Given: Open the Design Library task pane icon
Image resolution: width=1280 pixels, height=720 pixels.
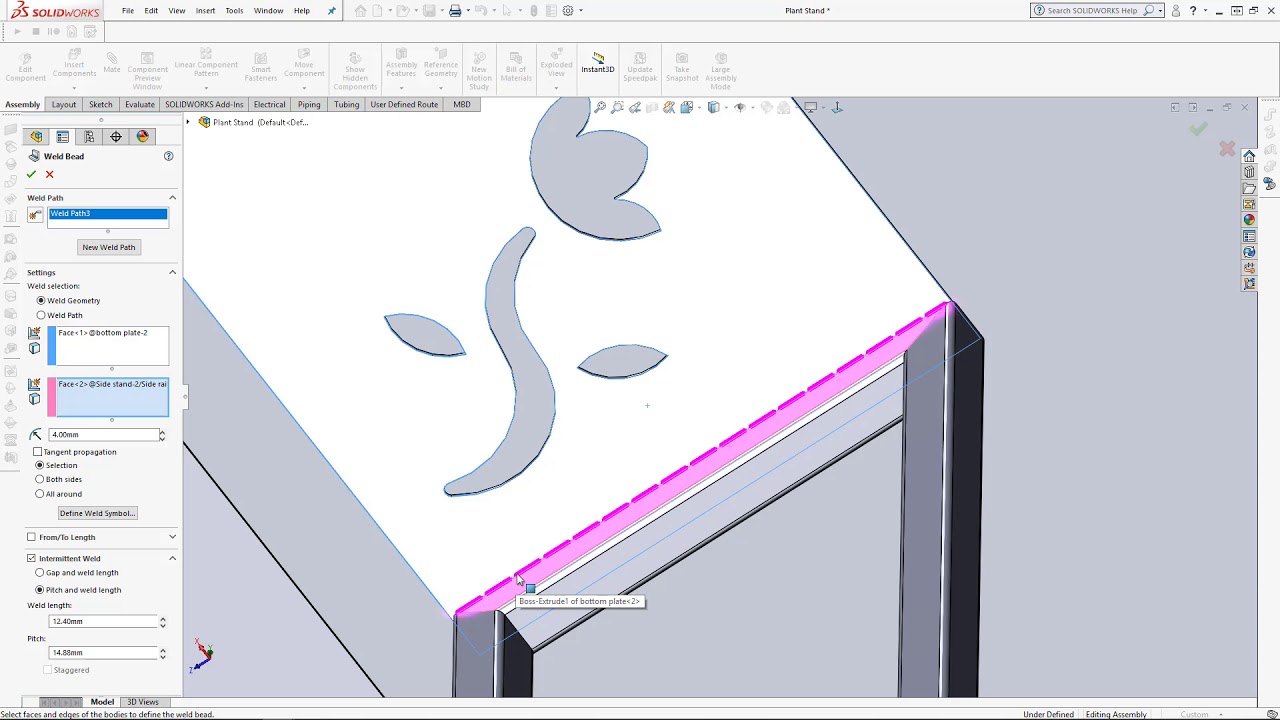Looking at the screenshot, I should click(x=1249, y=172).
